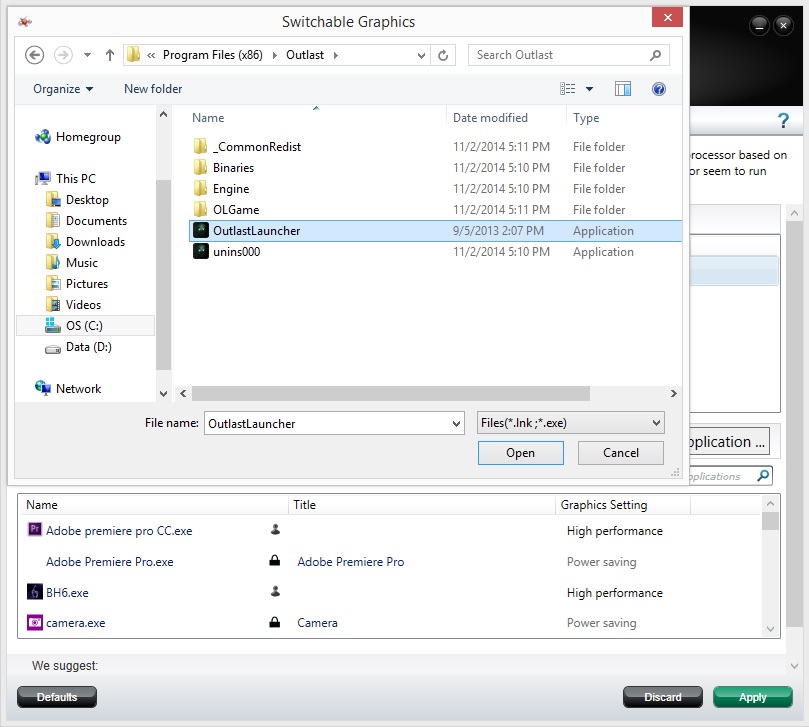
Task: Click the green Apply button
Action: (x=752, y=697)
